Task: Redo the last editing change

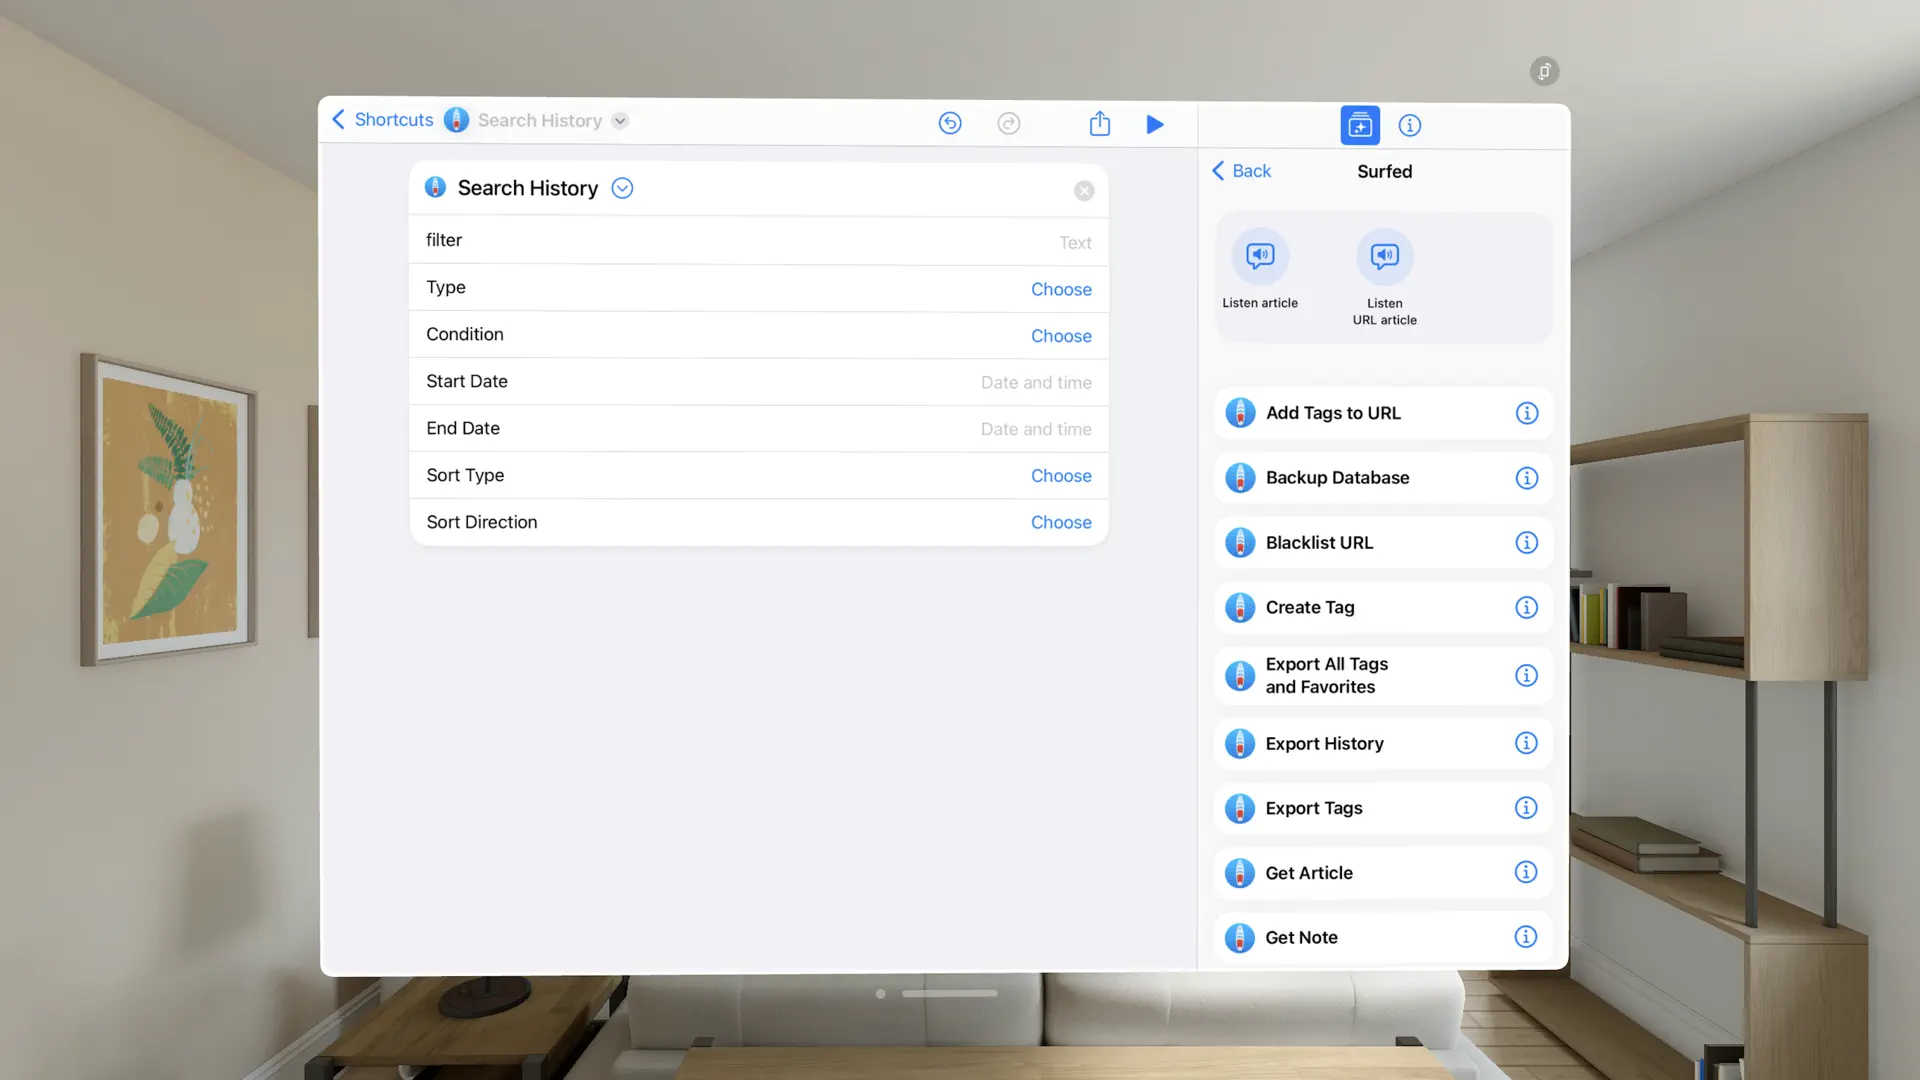Action: (1008, 123)
